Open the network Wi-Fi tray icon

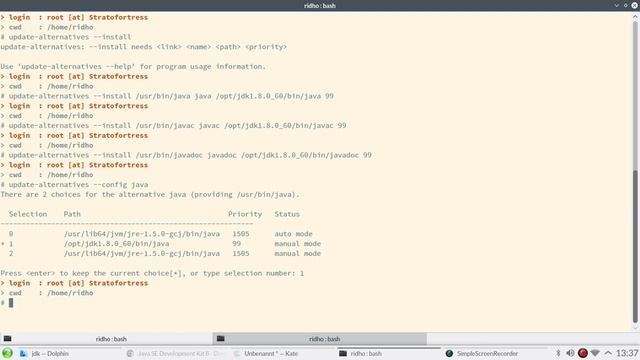[595, 353]
